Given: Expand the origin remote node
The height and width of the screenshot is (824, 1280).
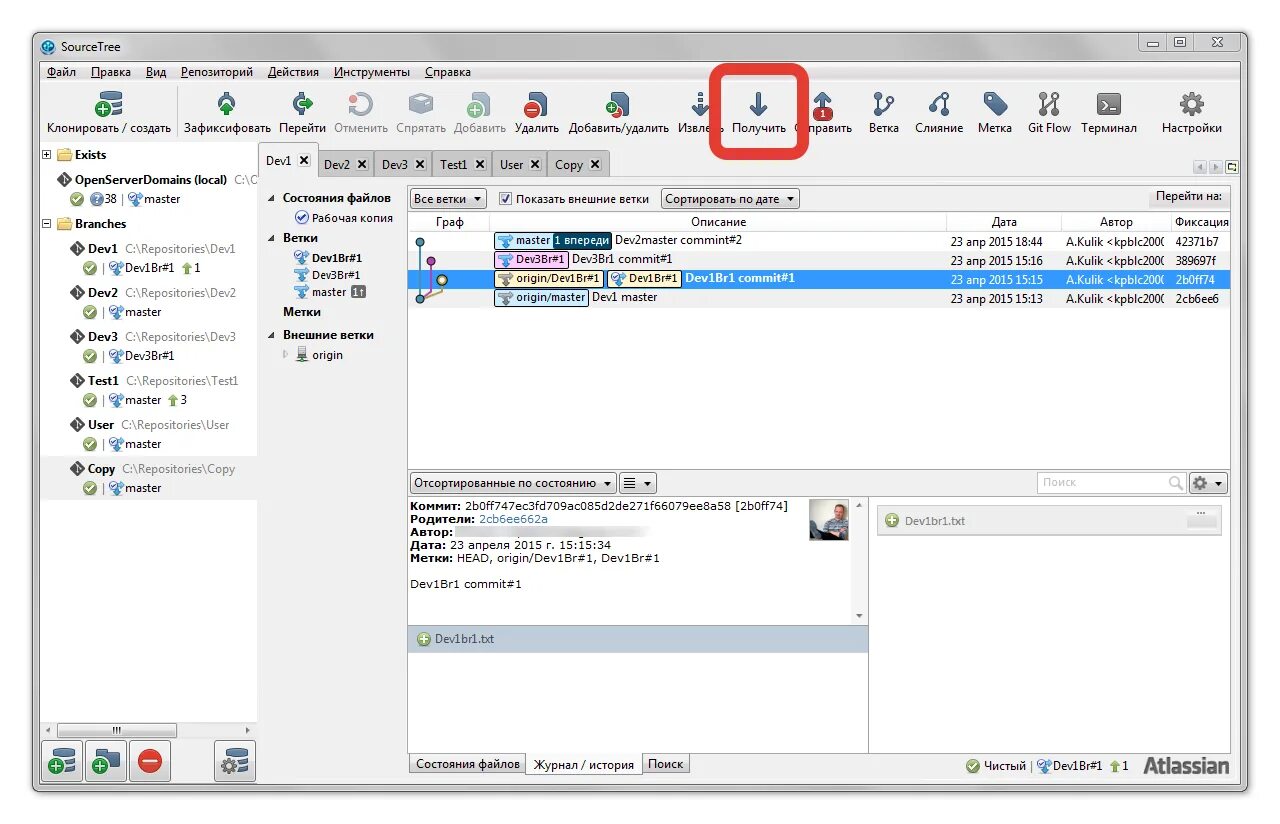Looking at the screenshot, I should tap(286, 355).
